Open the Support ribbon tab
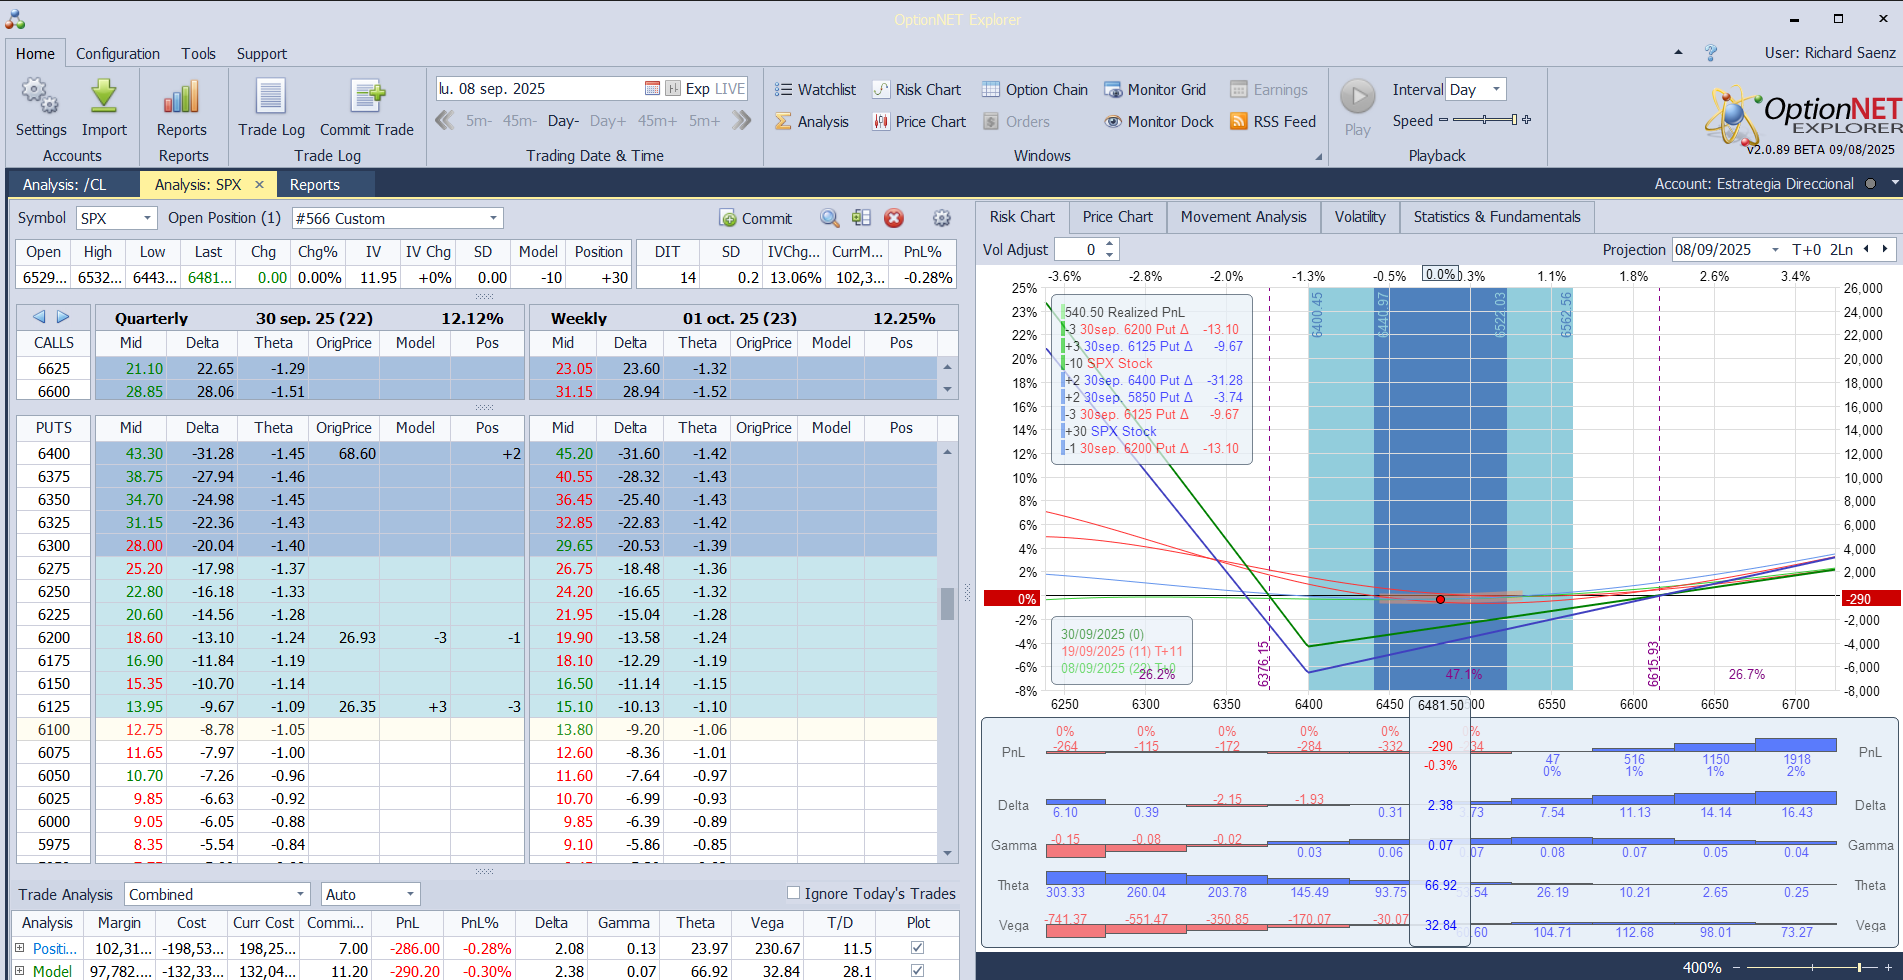 (x=261, y=54)
